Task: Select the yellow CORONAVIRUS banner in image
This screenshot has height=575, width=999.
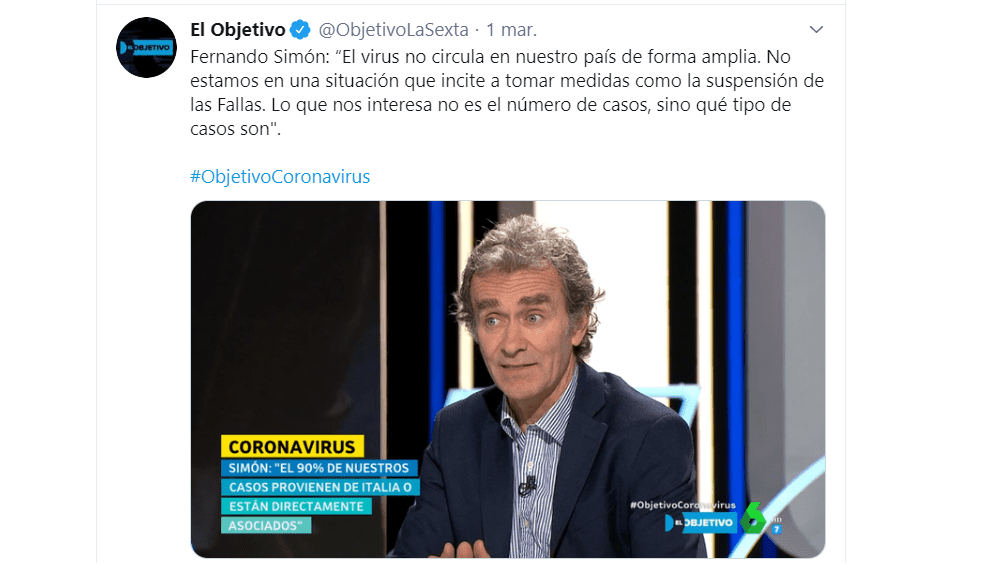Action: pos(292,446)
